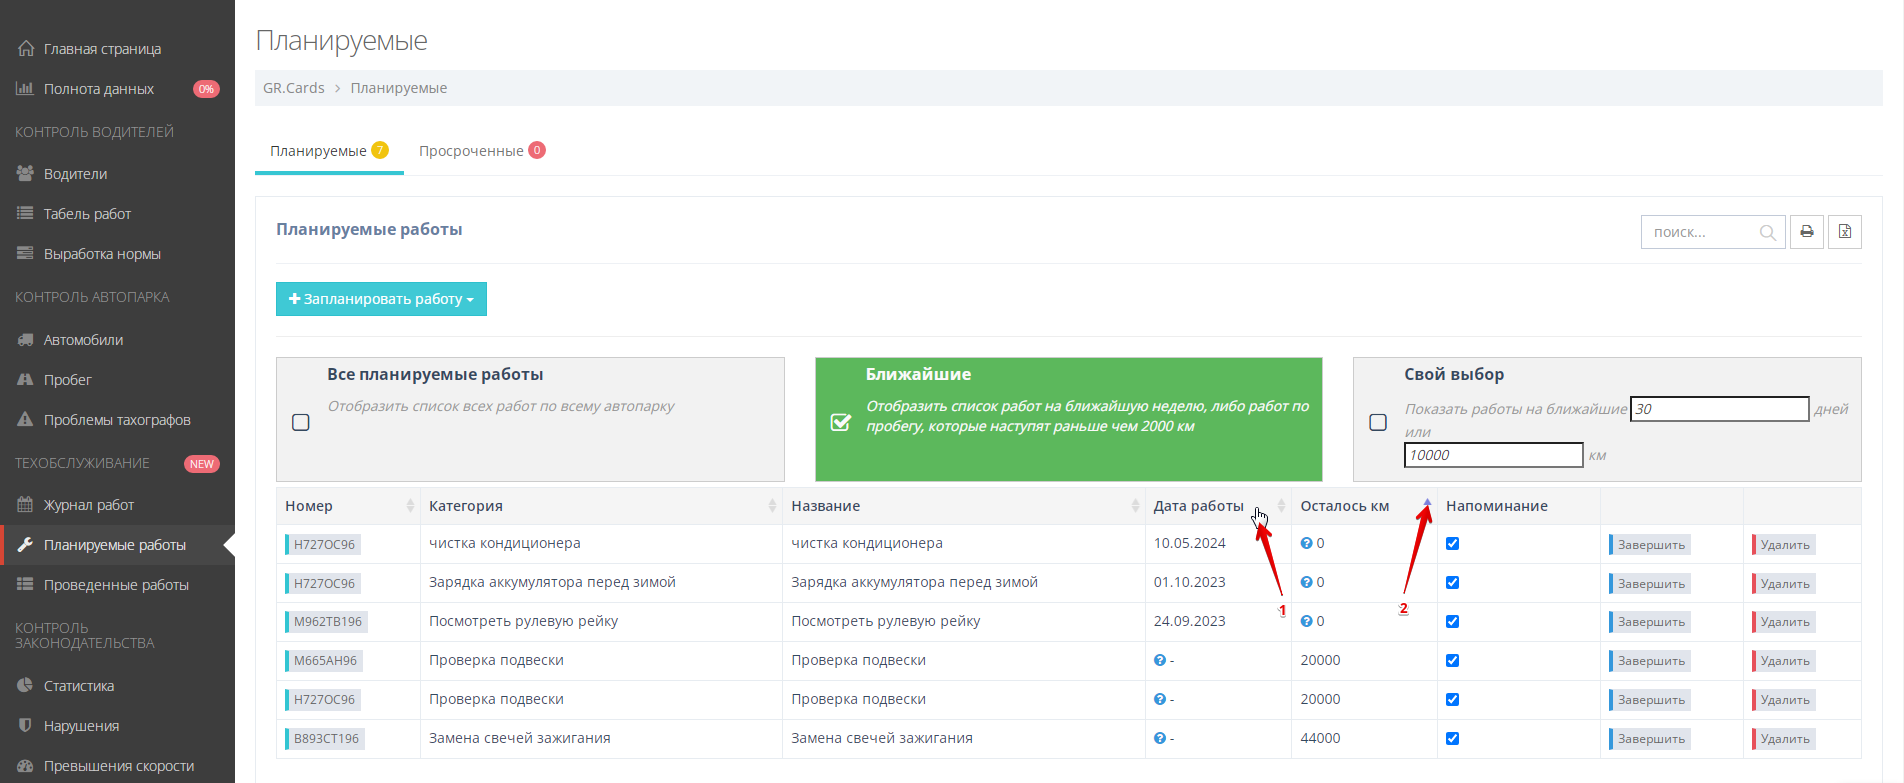Toggle the Свой выбор checkbox
Viewport: 1904px width, 783px height.
pyautogui.click(x=1378, y=422)
